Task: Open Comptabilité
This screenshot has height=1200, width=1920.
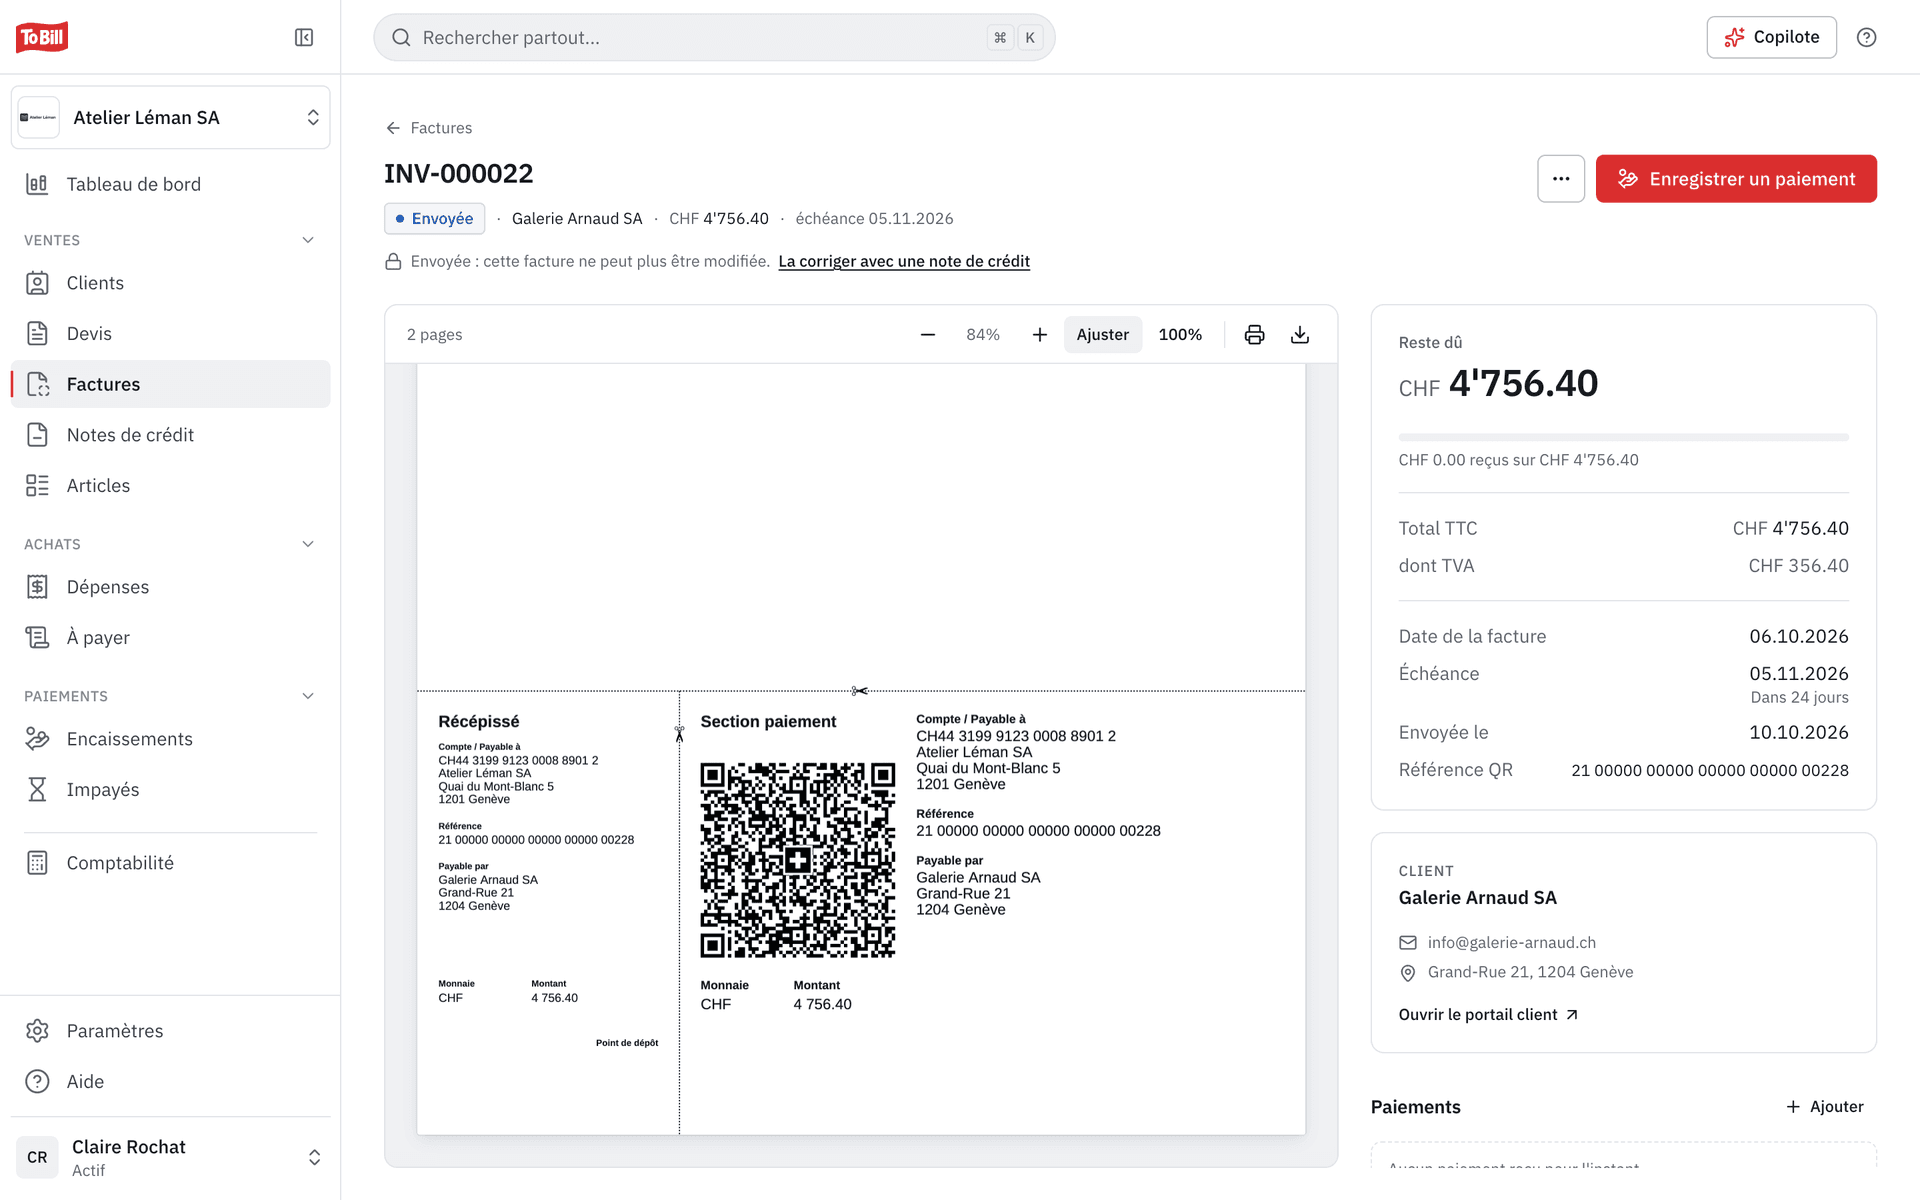Action: pos(170,863)
